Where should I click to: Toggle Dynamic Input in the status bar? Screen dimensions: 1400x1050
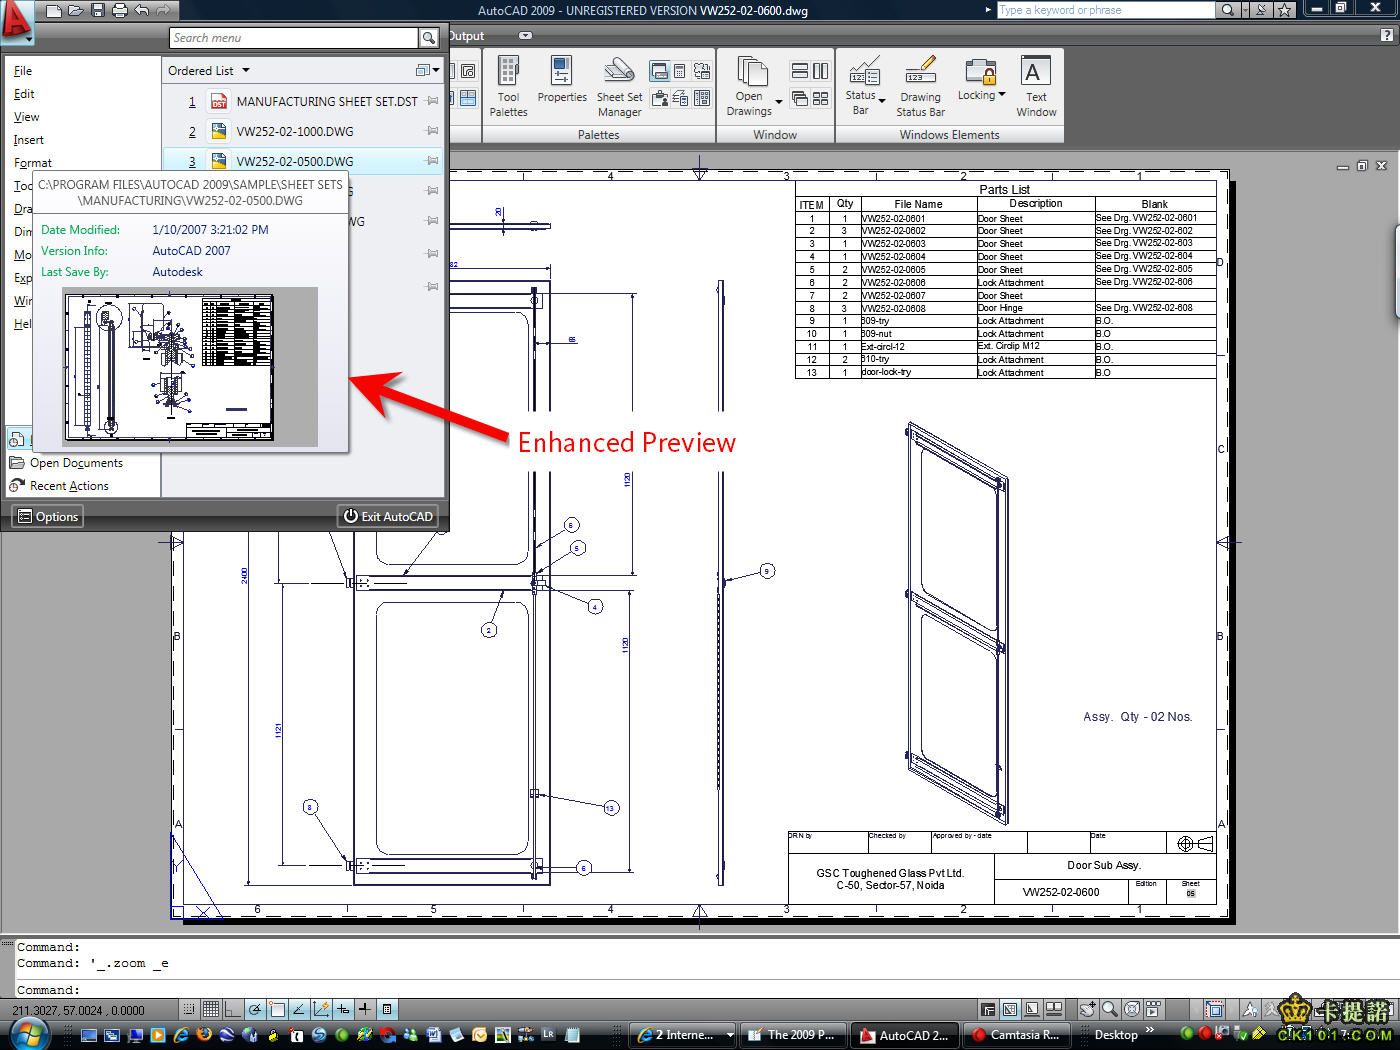343,1009
